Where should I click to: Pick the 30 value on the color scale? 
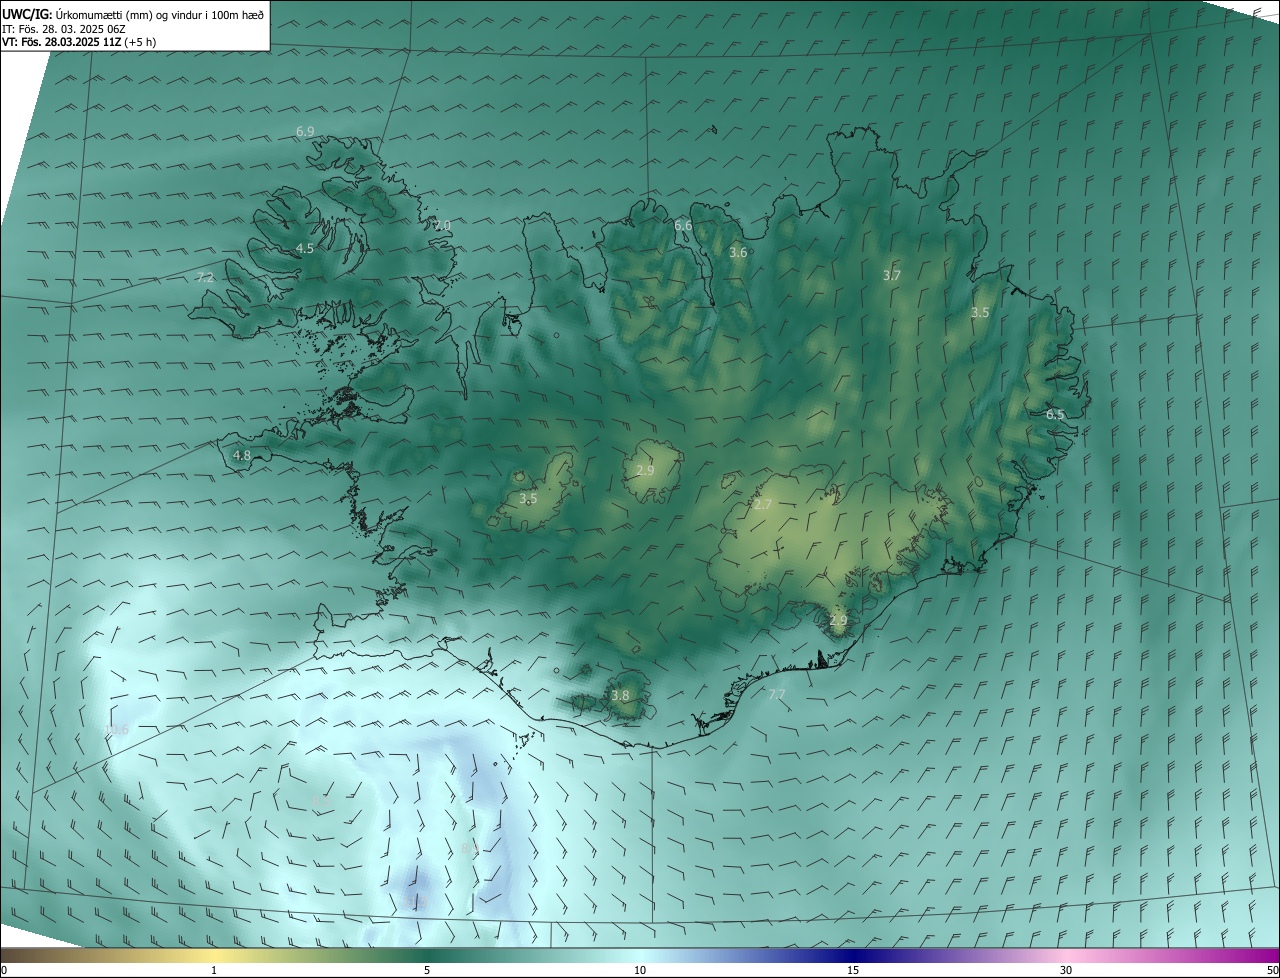coord(1066,970)
